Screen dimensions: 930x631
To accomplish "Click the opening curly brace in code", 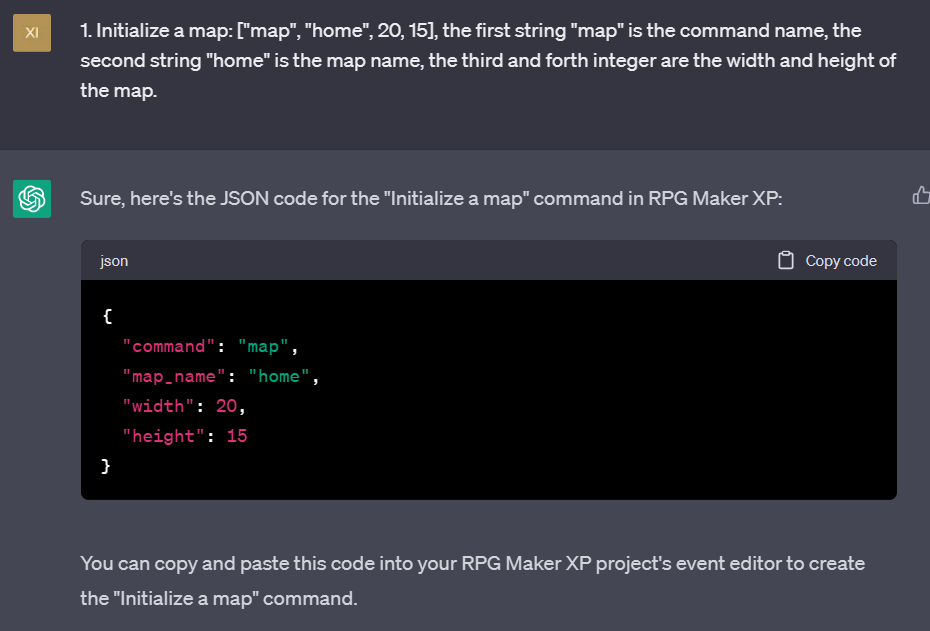I will pos(107,316).
